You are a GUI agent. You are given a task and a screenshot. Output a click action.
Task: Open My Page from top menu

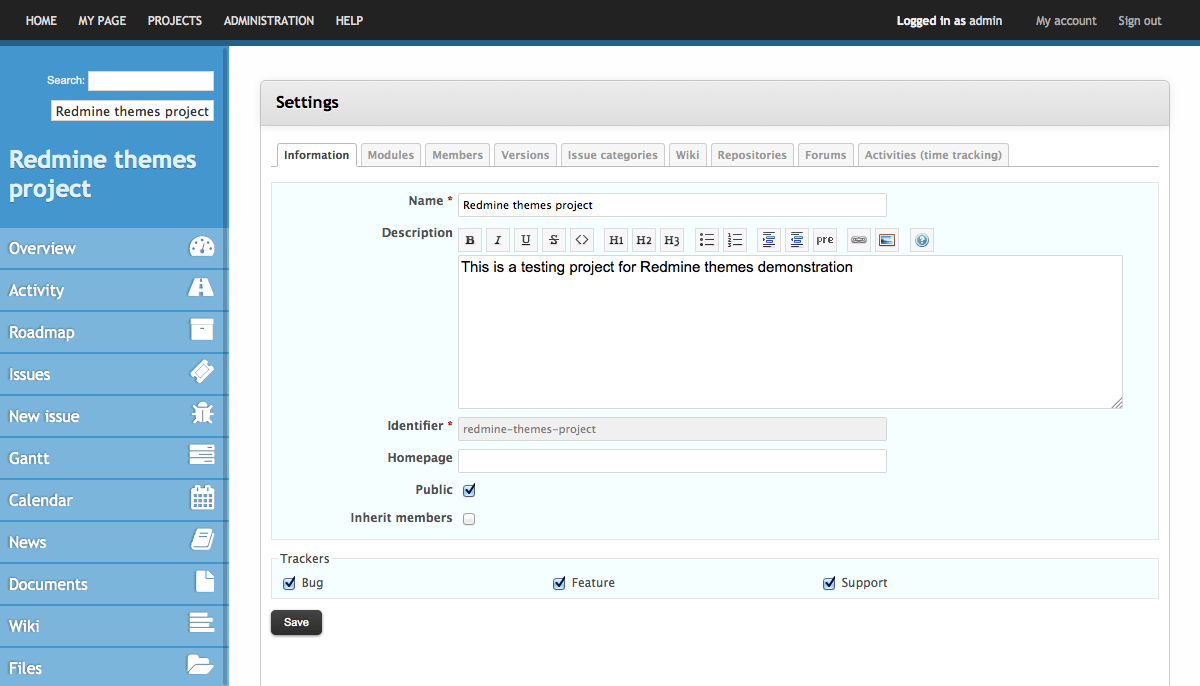click(102, 20)
